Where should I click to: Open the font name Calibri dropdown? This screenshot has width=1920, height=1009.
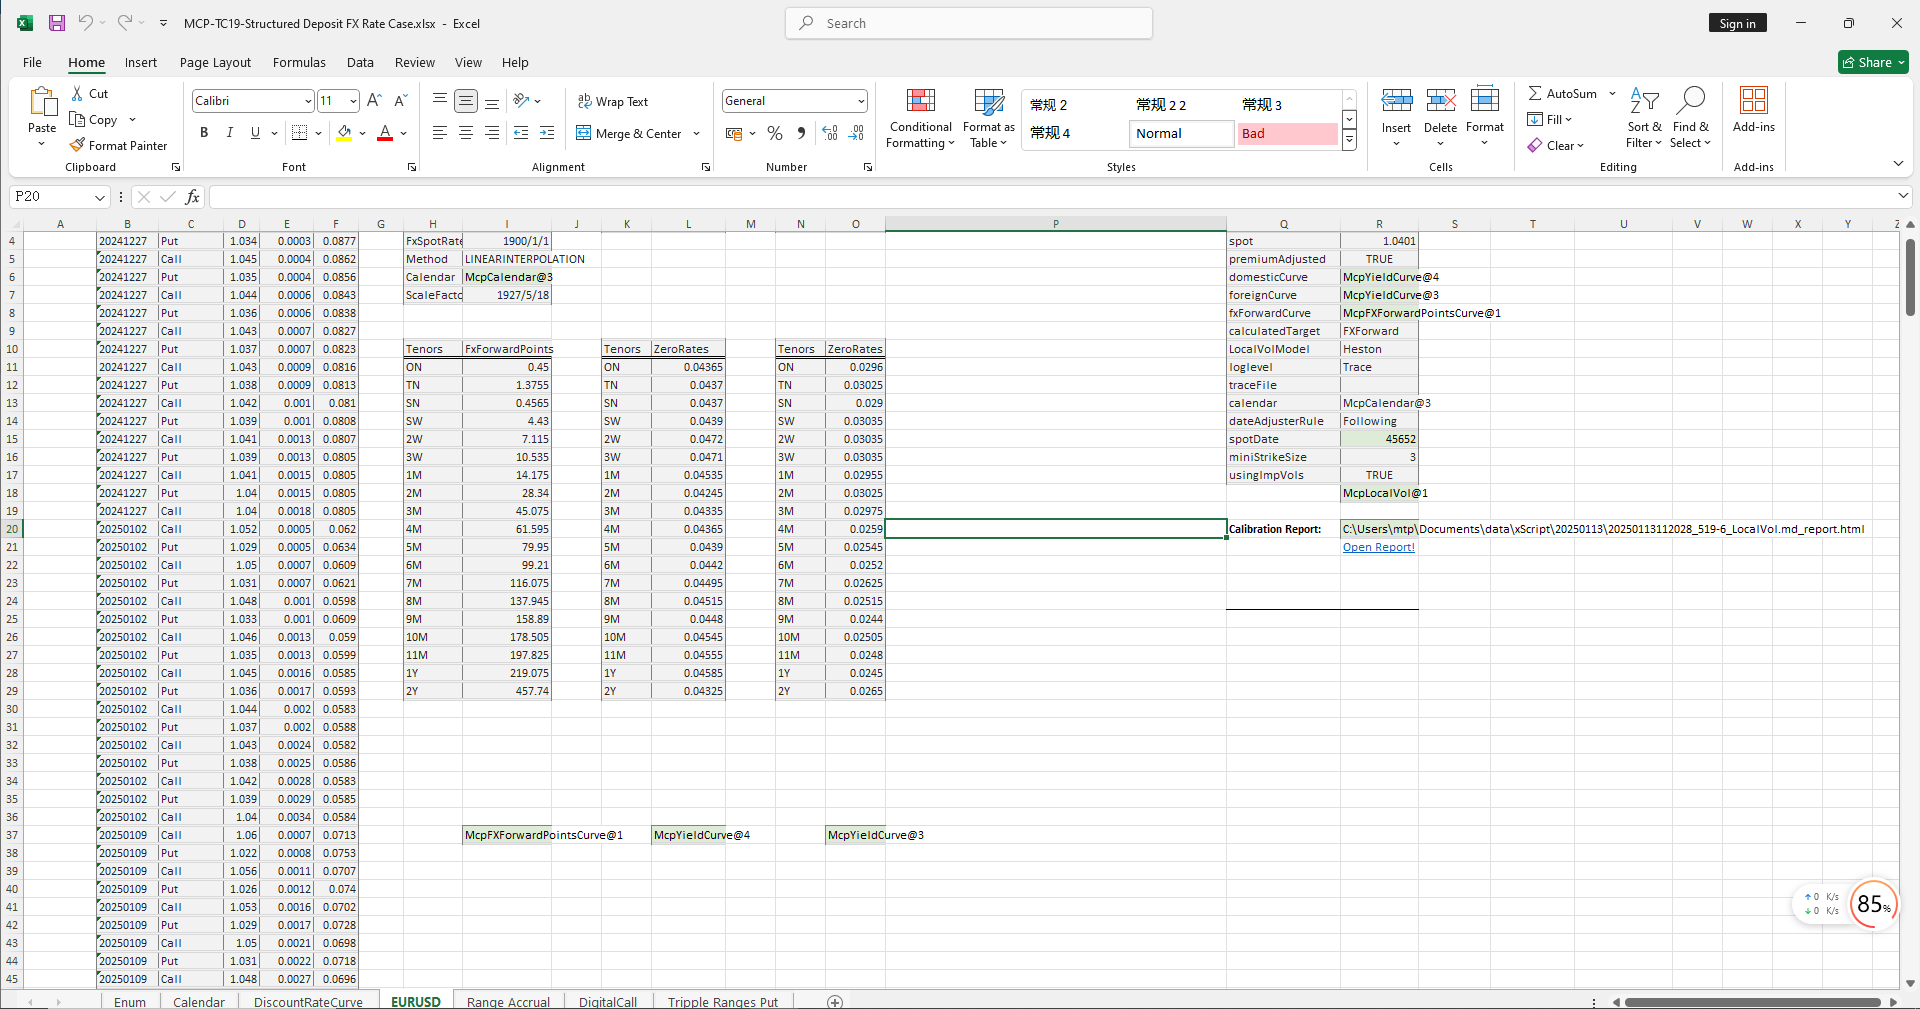coord(308,101)
